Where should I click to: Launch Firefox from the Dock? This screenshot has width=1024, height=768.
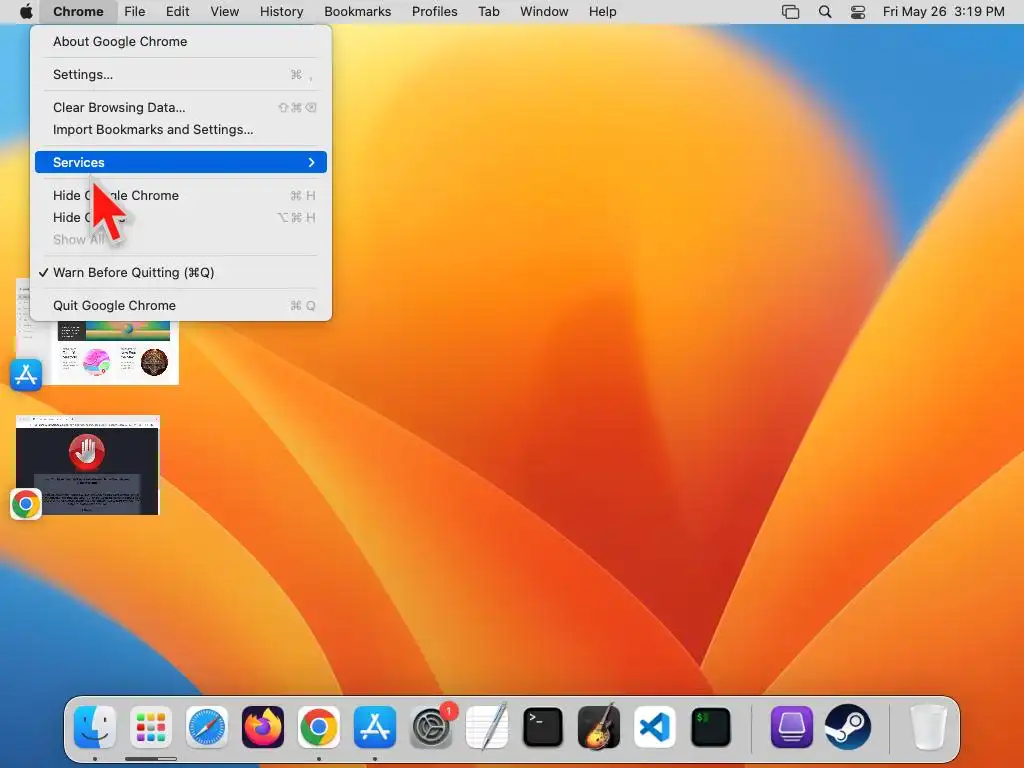pyautogui.click(x=263, y=726)
